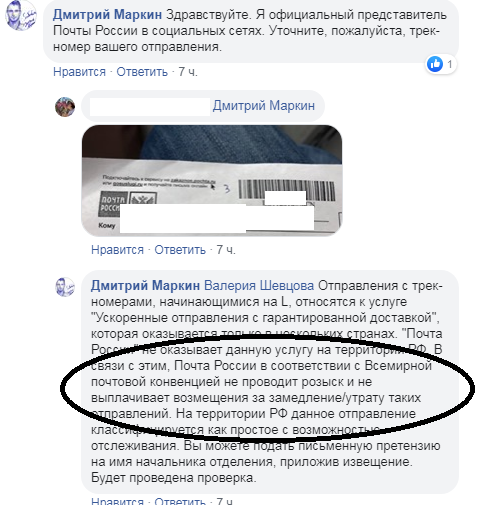This screenshot has width=487, height=505.
Task: Click the 7 ч. timestamp of first comment
Action: point(188,72)
